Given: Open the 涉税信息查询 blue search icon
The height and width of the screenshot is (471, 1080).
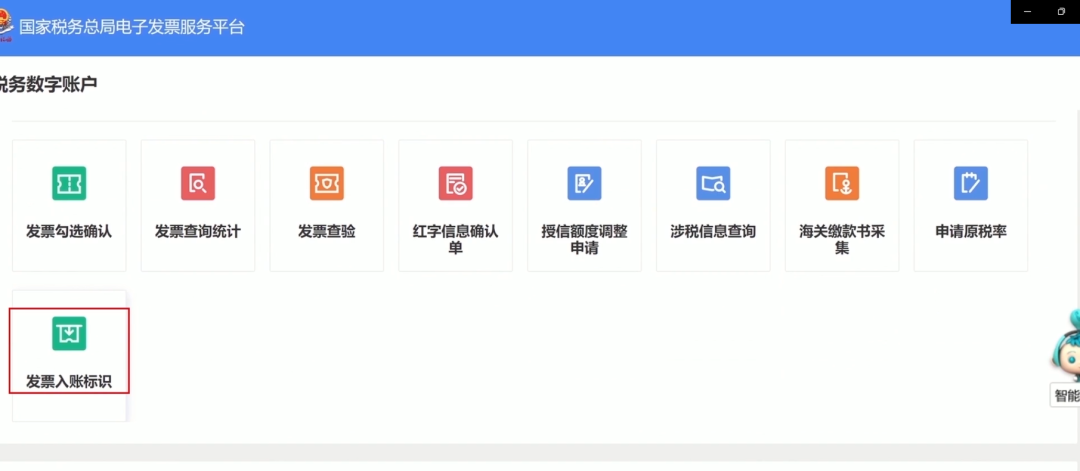Looking at the screenshot, I should pos(713,183).
